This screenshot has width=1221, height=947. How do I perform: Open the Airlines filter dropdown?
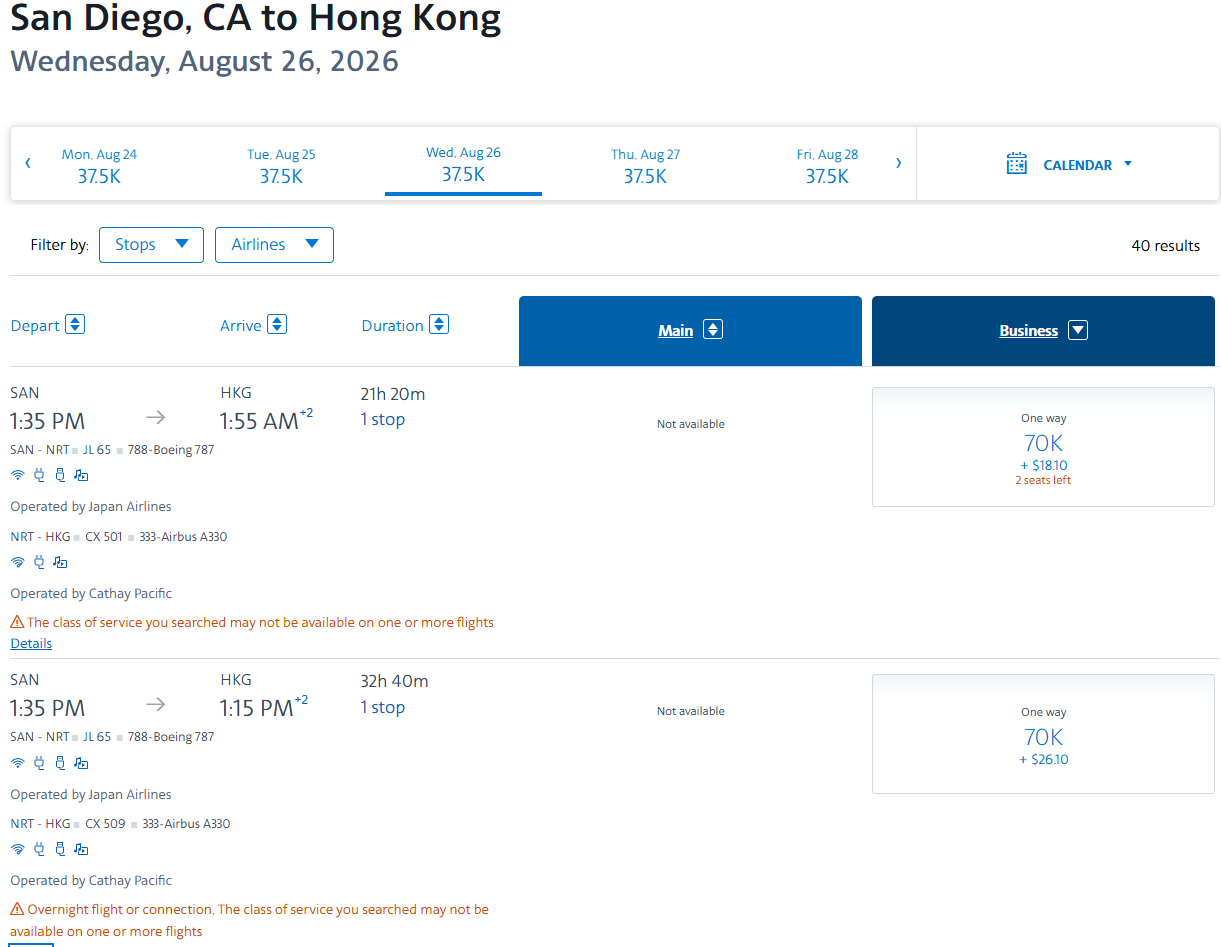click(x=274, y=245)
